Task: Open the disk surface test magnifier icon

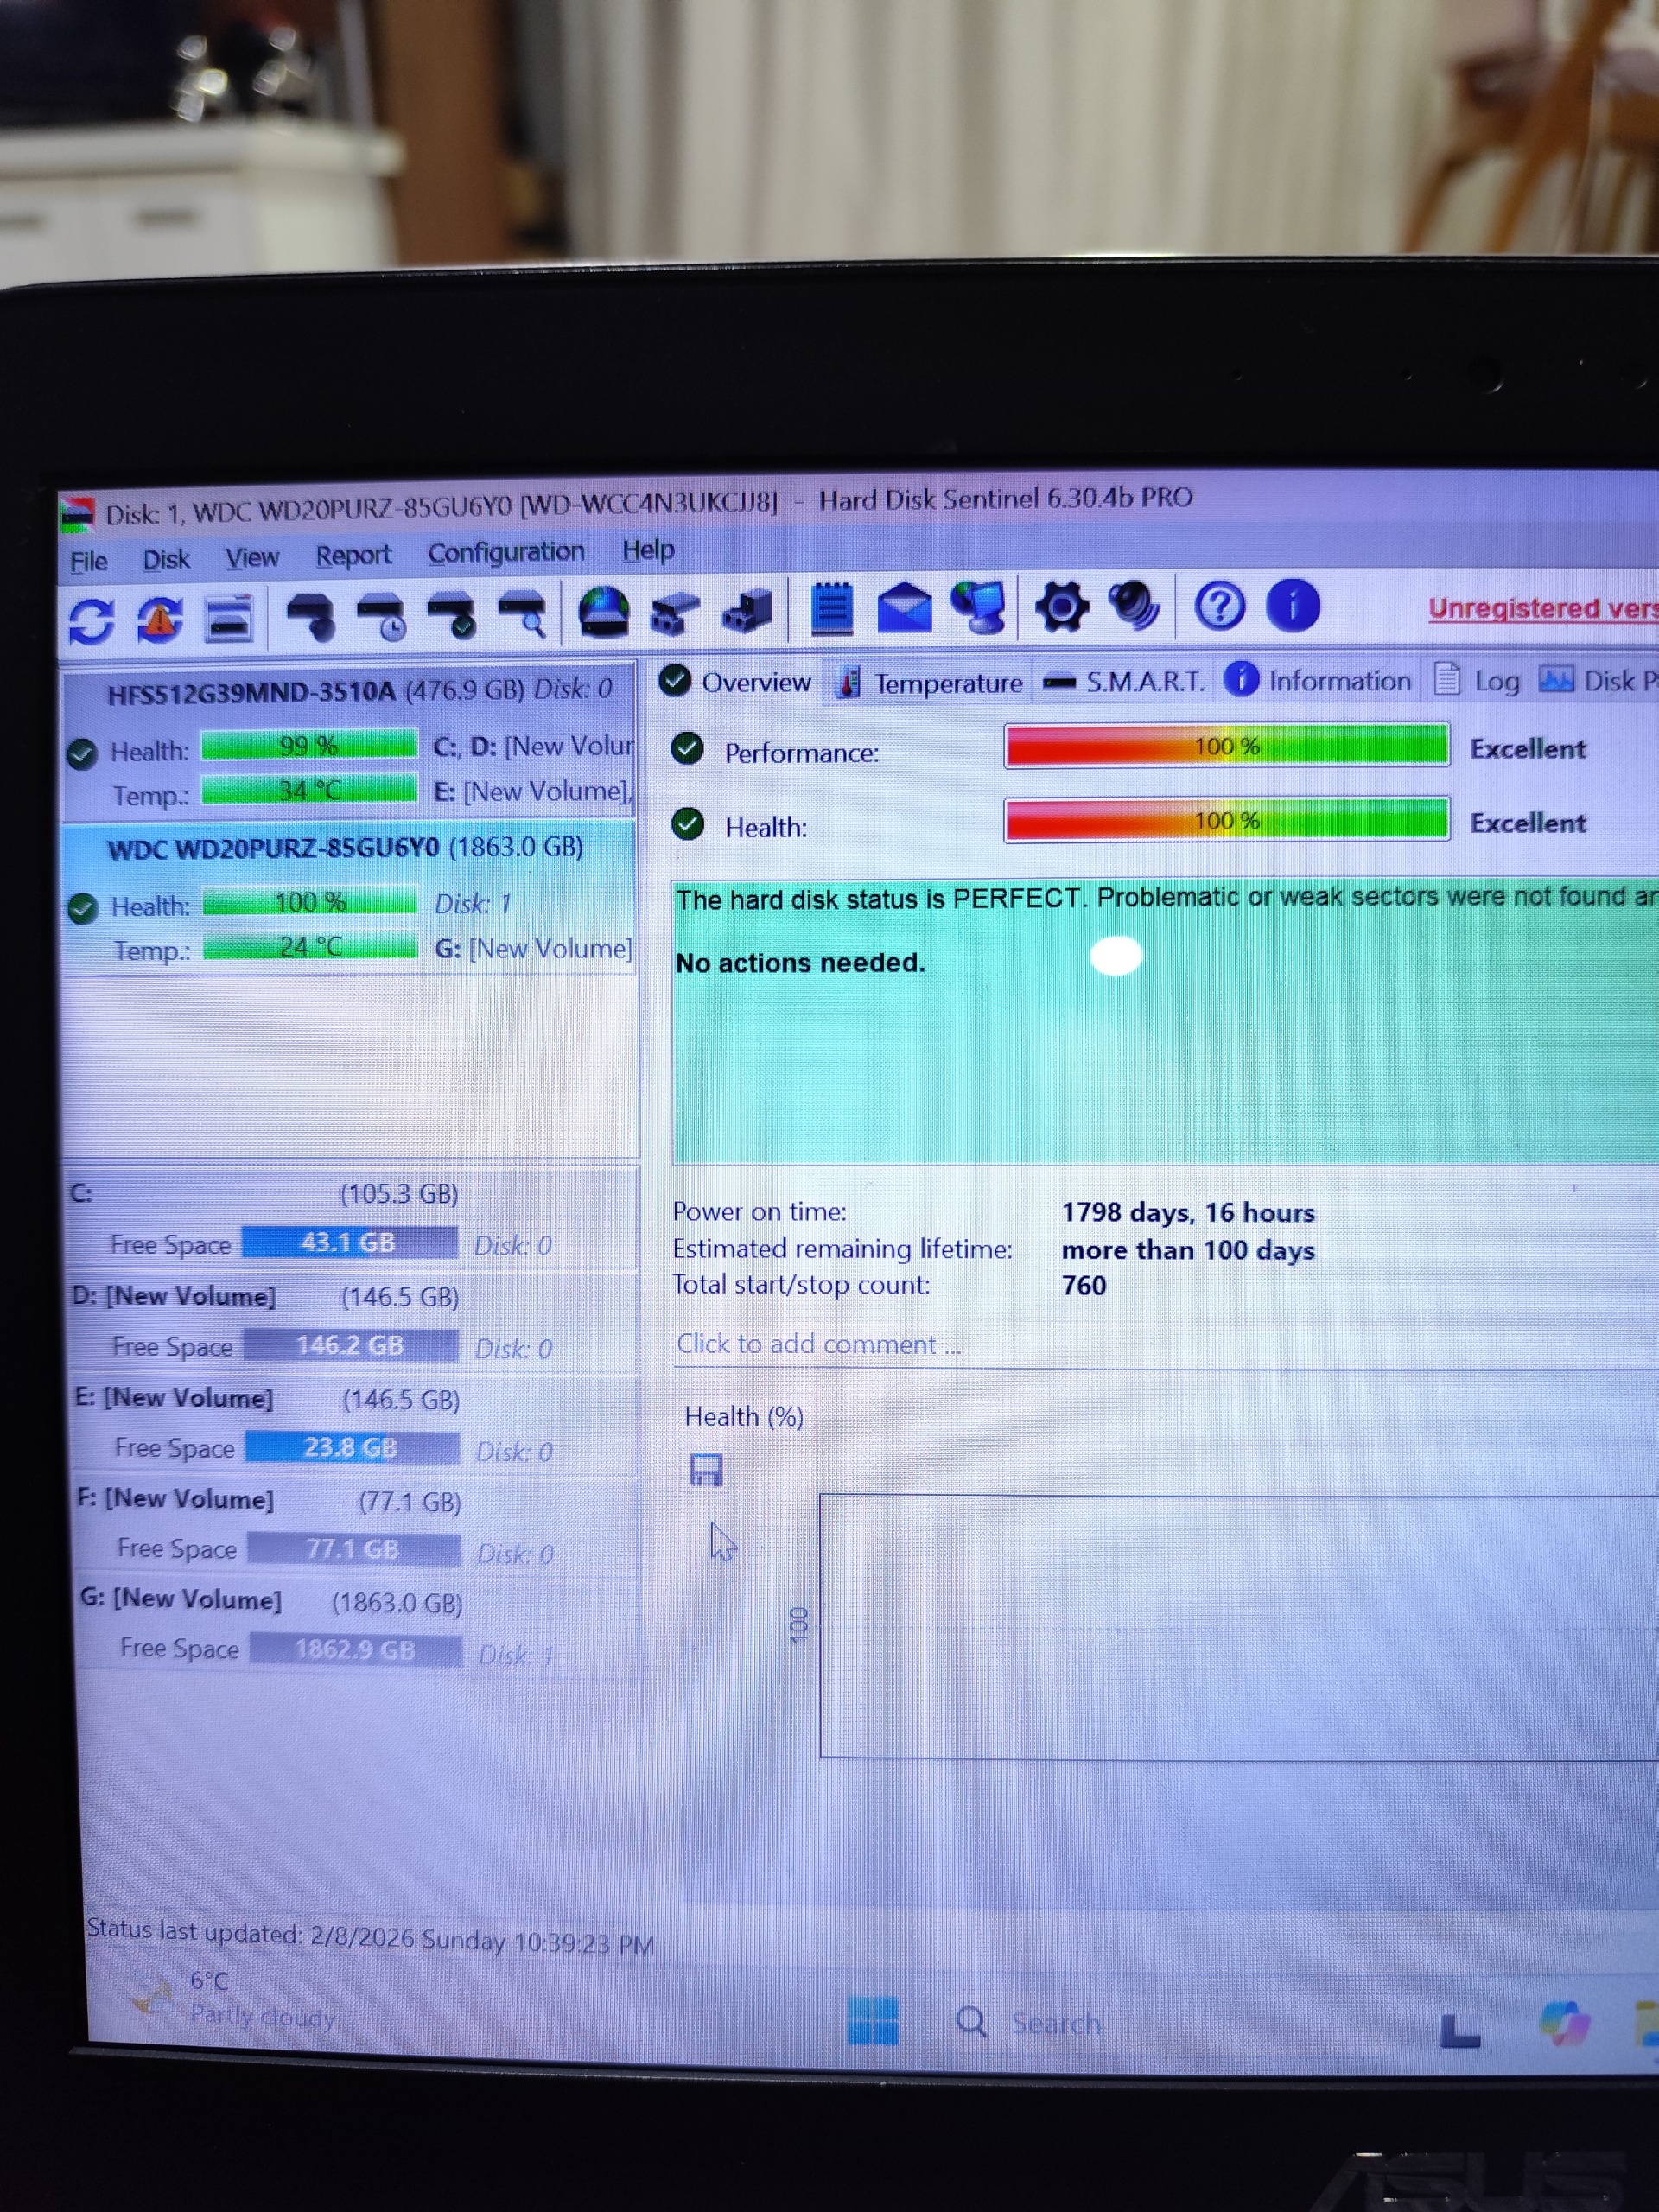Action: coord(523,614)
